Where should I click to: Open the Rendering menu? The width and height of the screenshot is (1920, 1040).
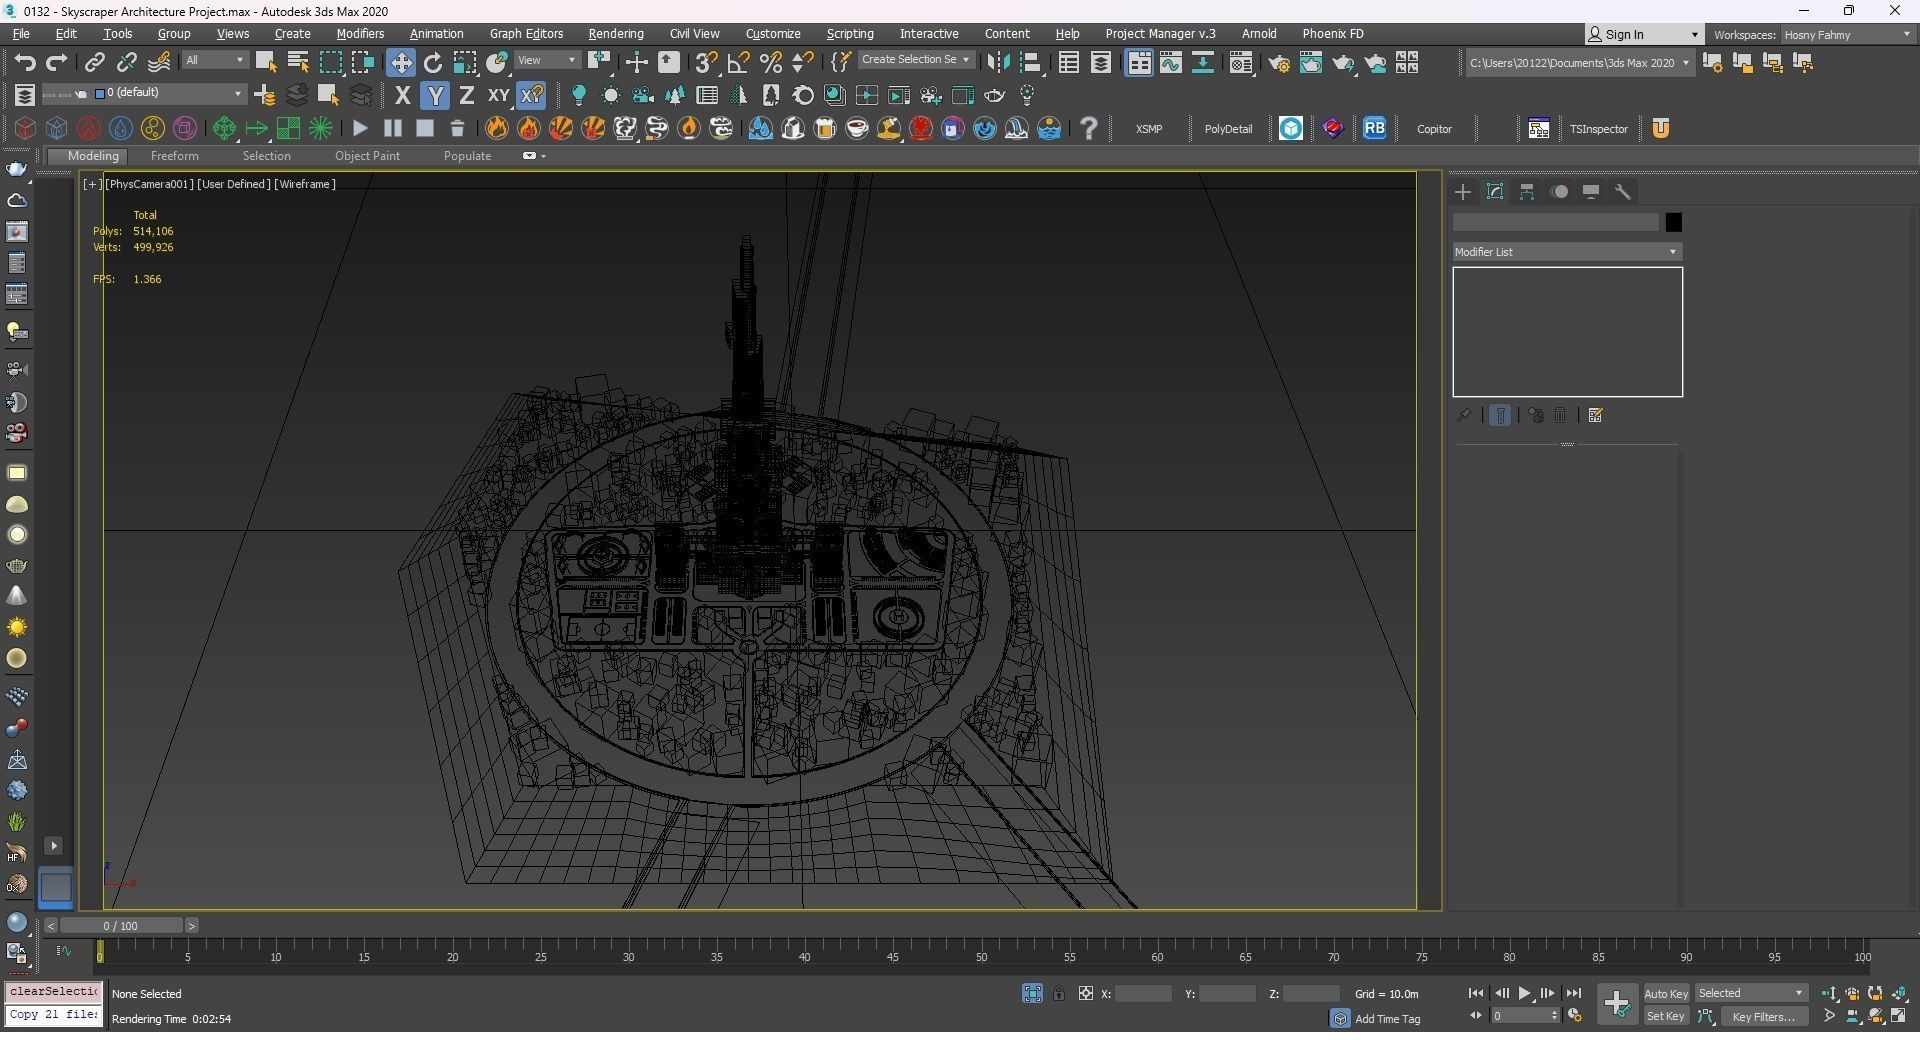click(x=616, y=34)
